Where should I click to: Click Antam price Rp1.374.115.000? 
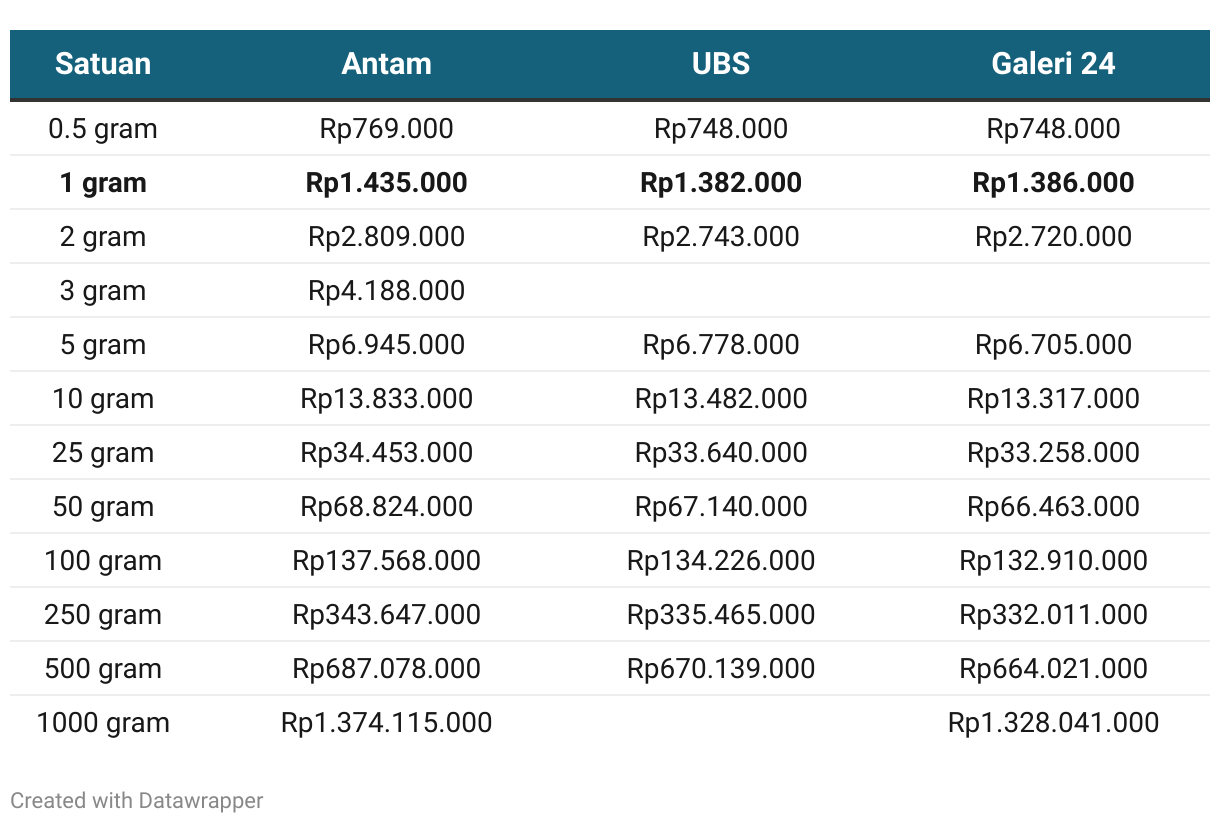pyautogui.click(x=387, y=723)
